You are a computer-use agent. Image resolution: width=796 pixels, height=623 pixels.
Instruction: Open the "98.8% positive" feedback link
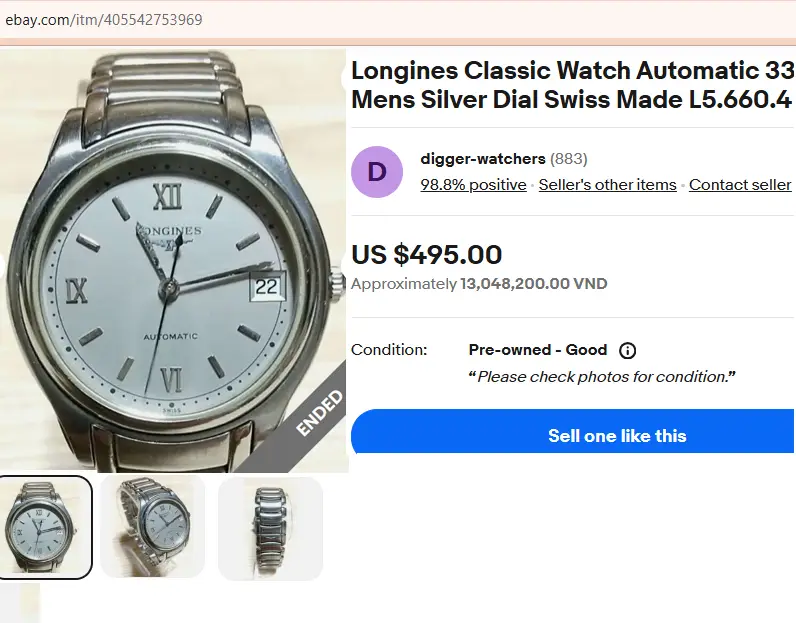[x=473, y=185]
